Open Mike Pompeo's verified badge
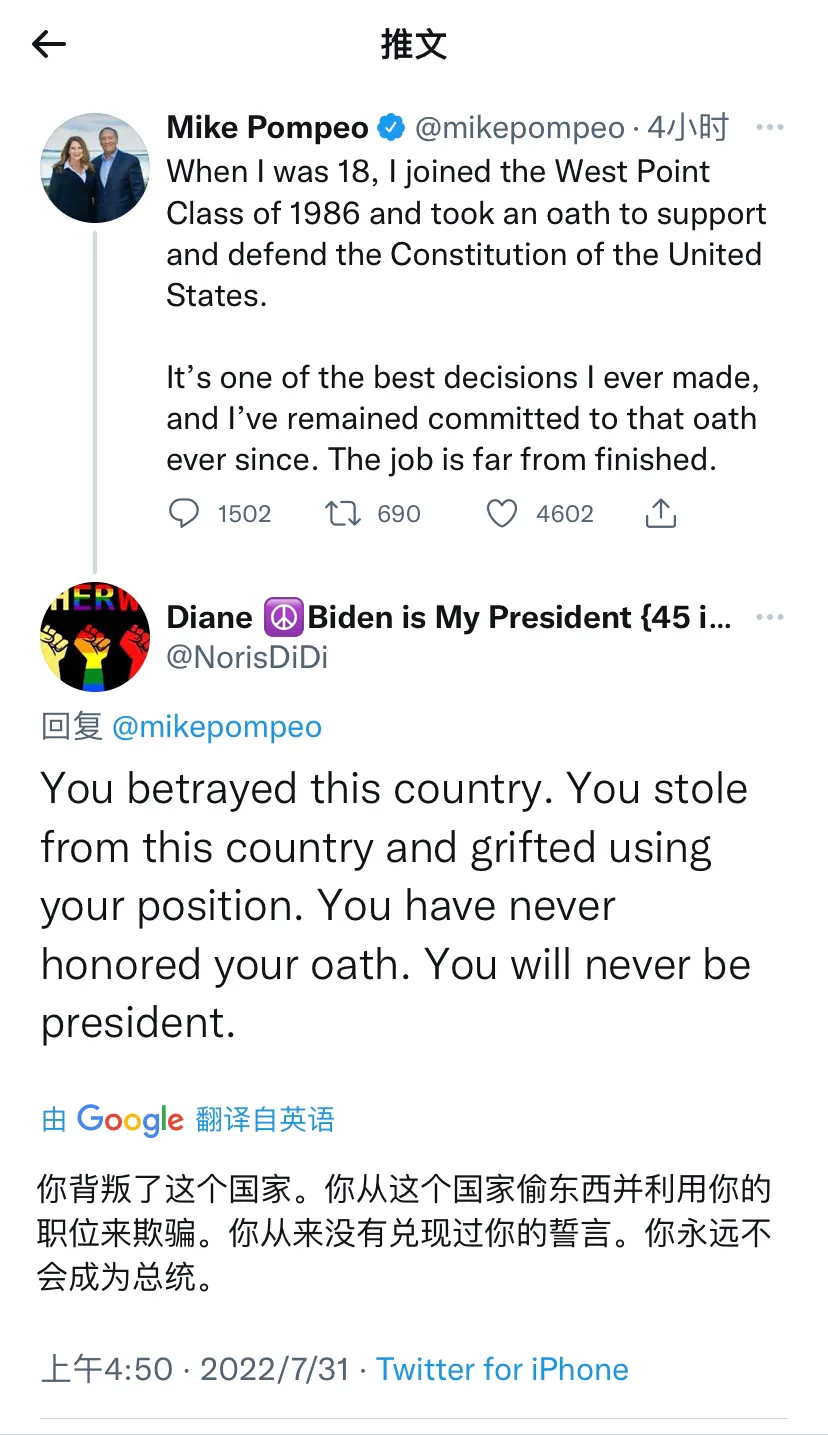 coord(391,128)
